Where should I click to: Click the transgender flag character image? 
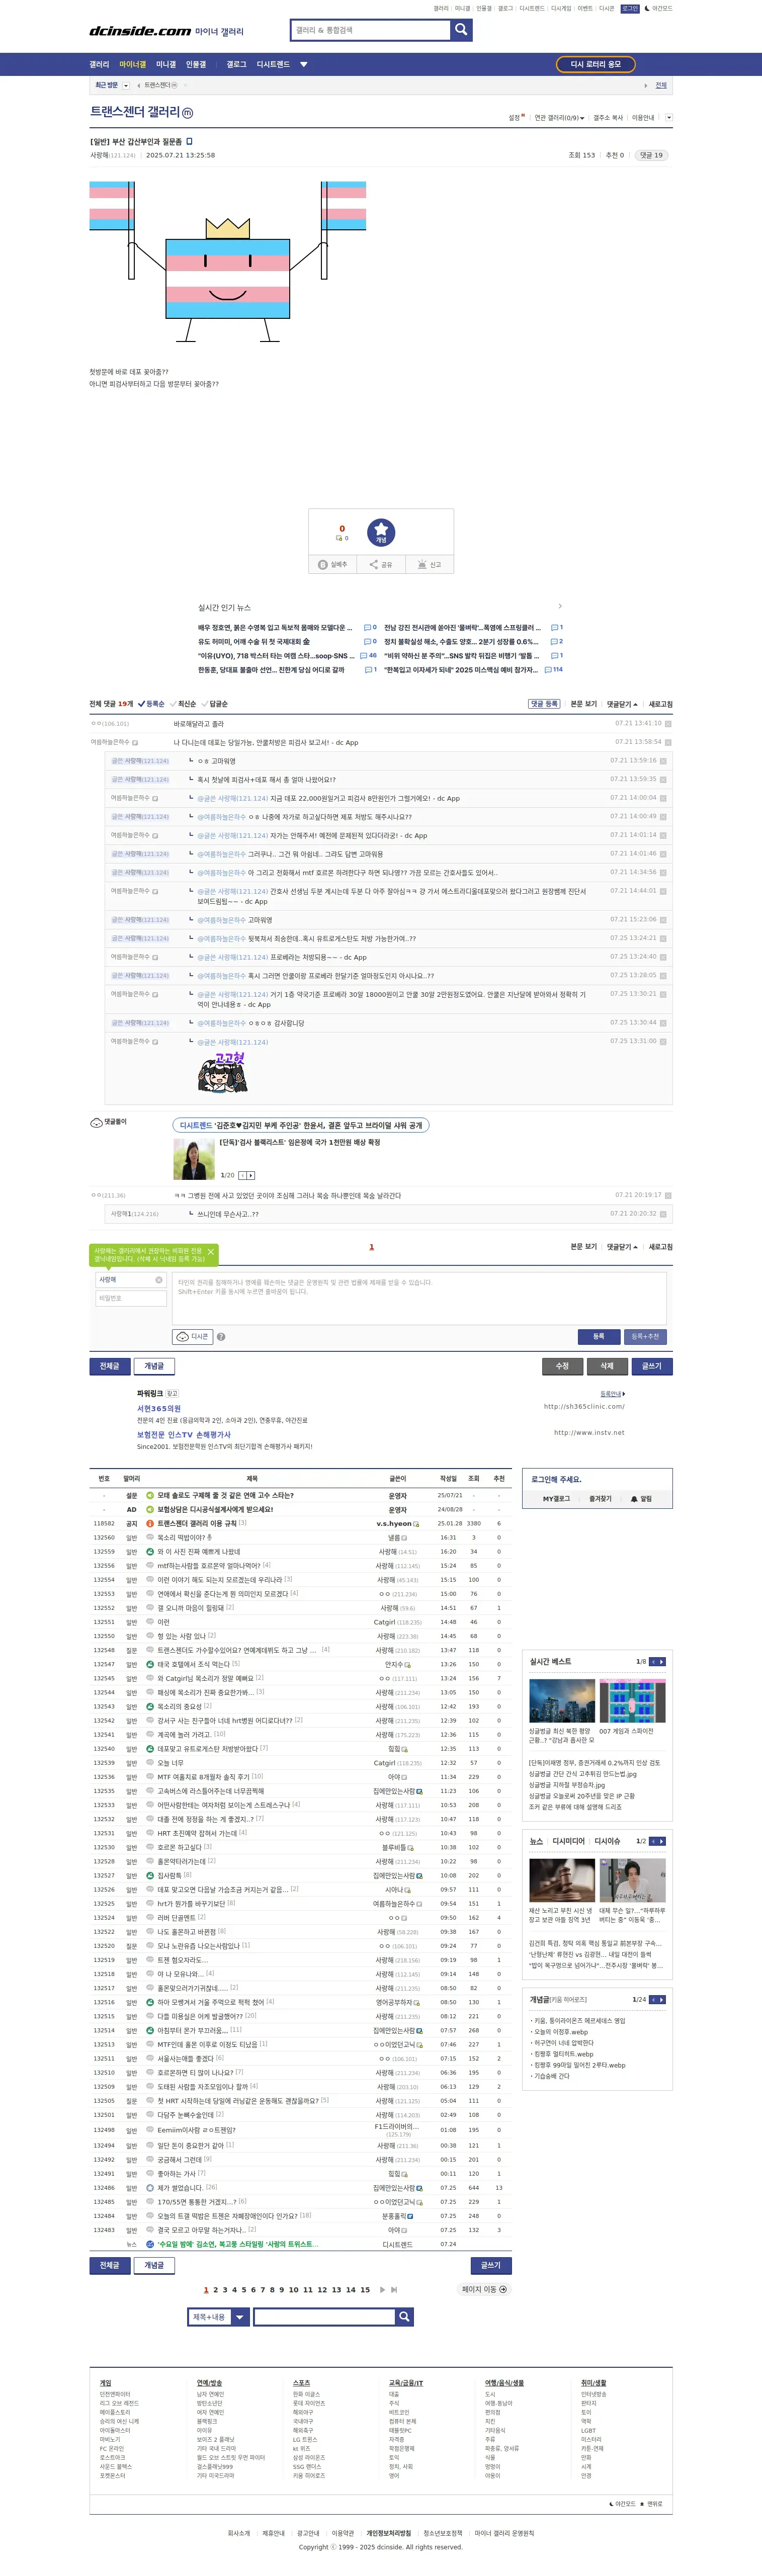point(227,263)
